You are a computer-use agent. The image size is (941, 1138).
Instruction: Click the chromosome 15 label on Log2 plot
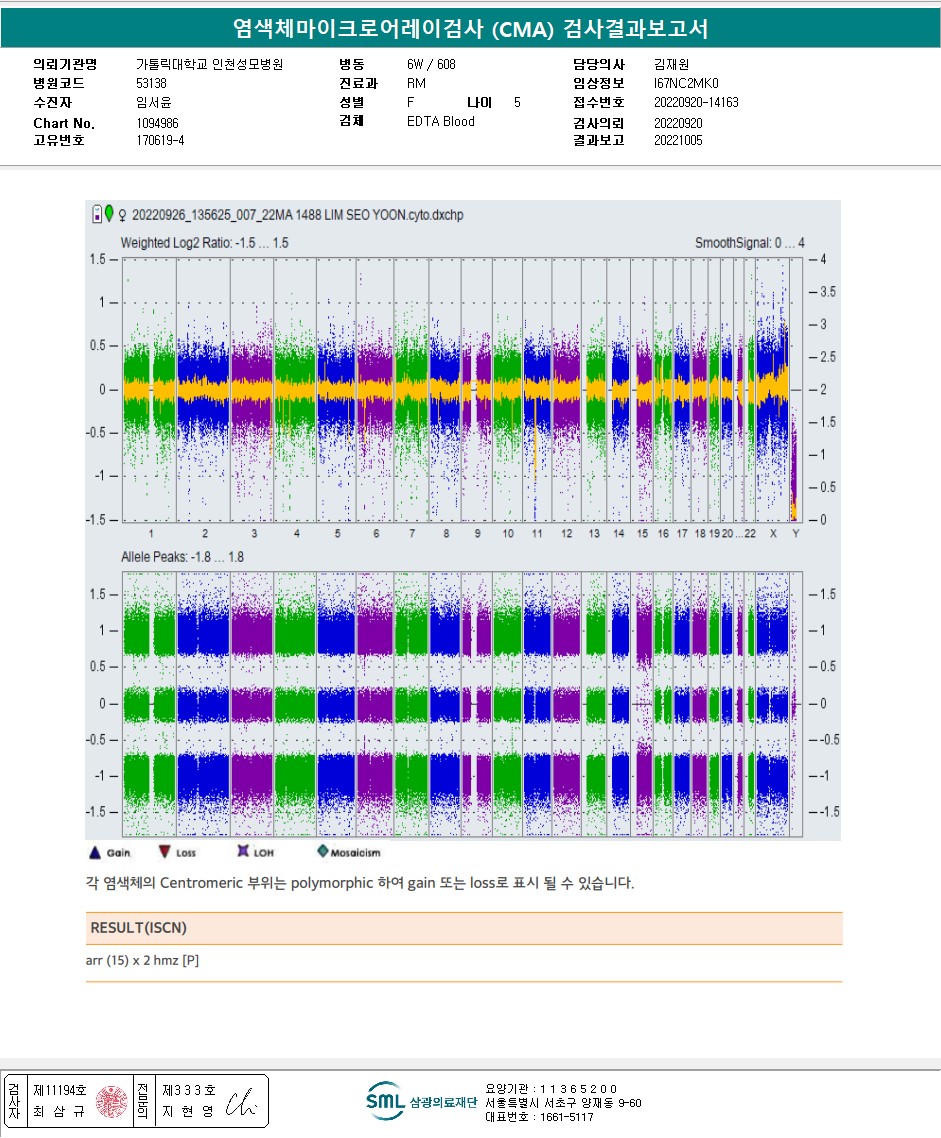[642, 534]
